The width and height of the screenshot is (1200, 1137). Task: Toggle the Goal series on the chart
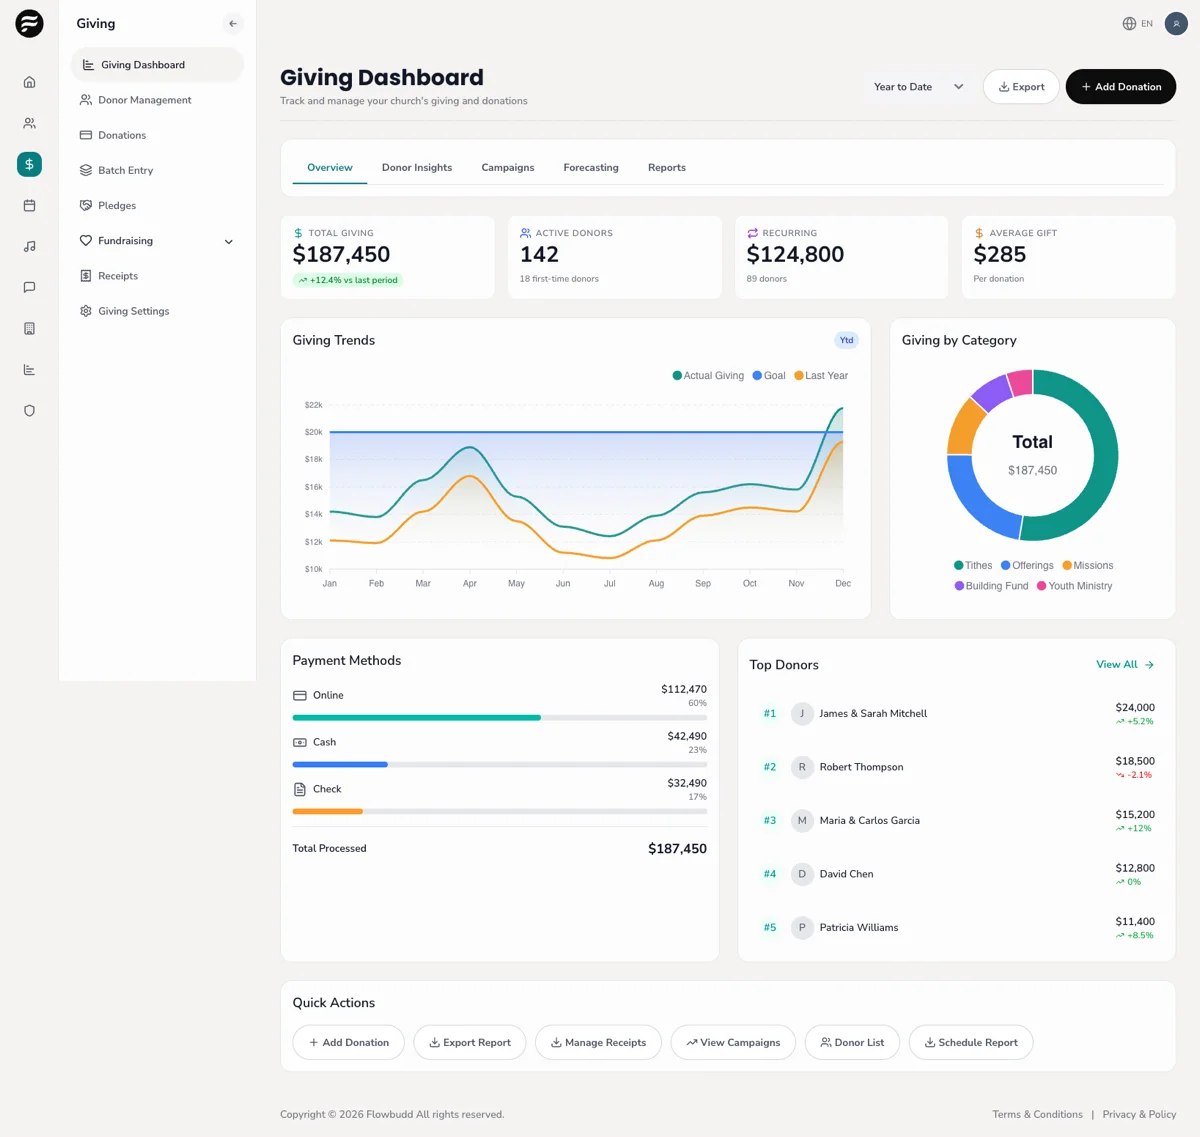coord(768,375)
